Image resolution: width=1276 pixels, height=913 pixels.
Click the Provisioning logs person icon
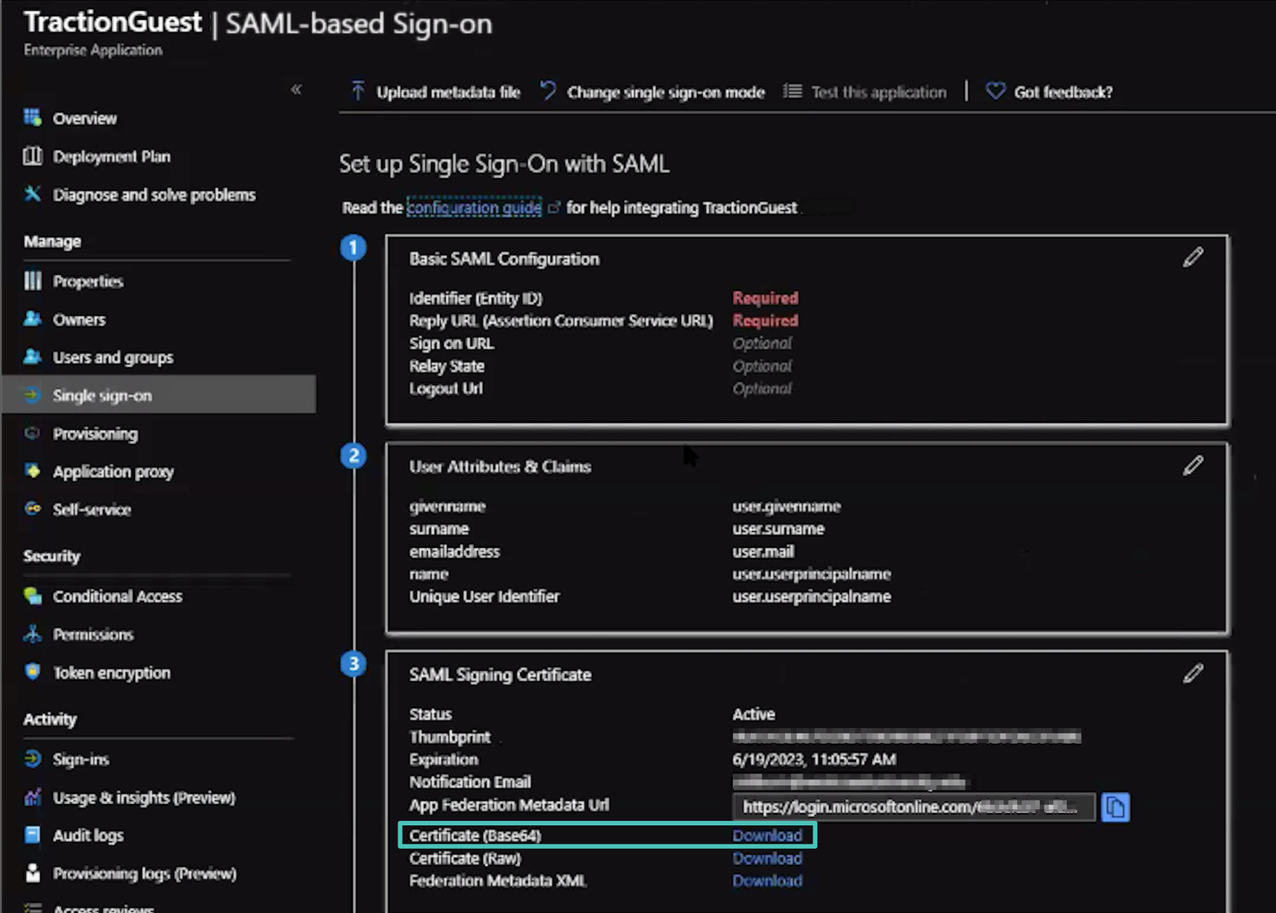pos(33,873)
